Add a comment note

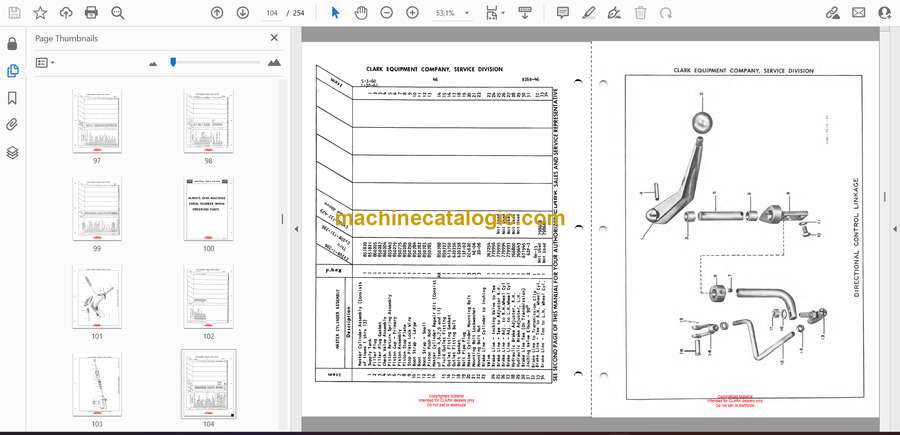point(562,13)
